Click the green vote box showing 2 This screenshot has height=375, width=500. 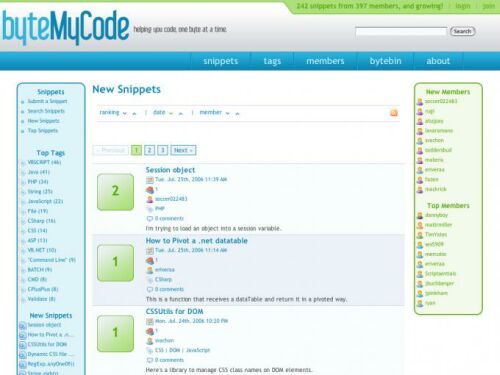(x=115, y=192)
